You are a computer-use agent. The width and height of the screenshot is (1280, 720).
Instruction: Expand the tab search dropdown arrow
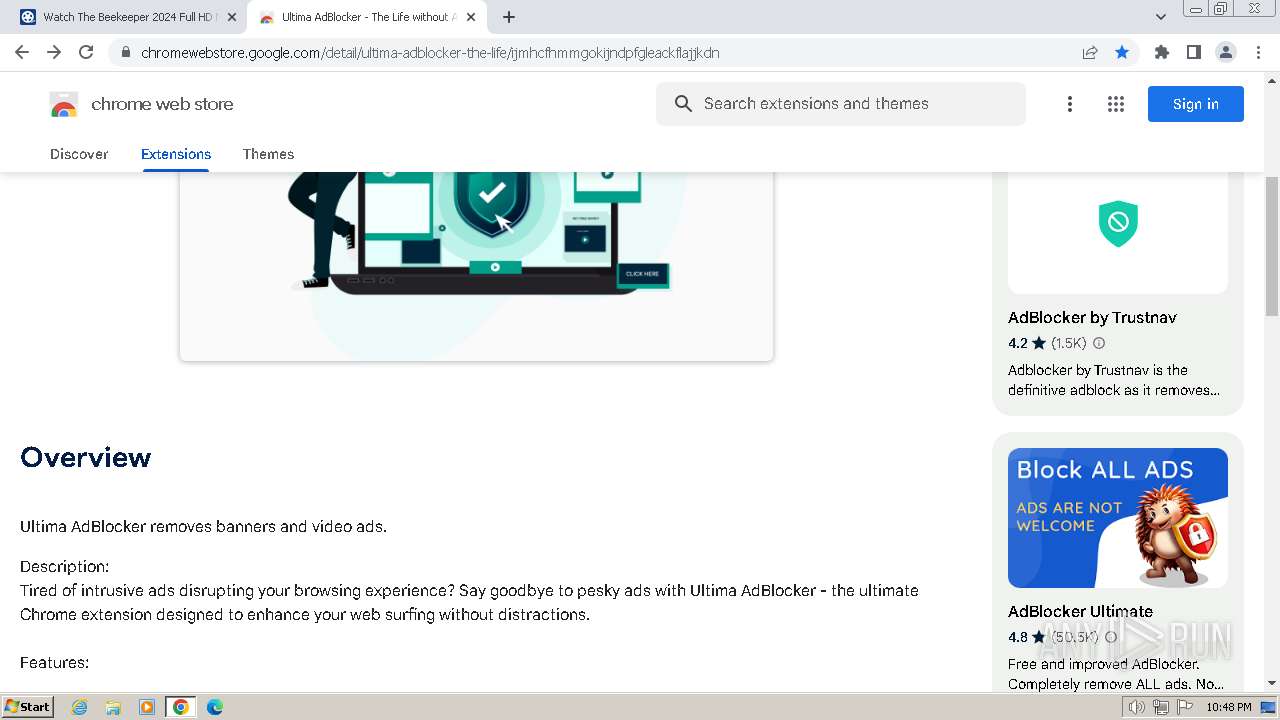pos(1160,17)
